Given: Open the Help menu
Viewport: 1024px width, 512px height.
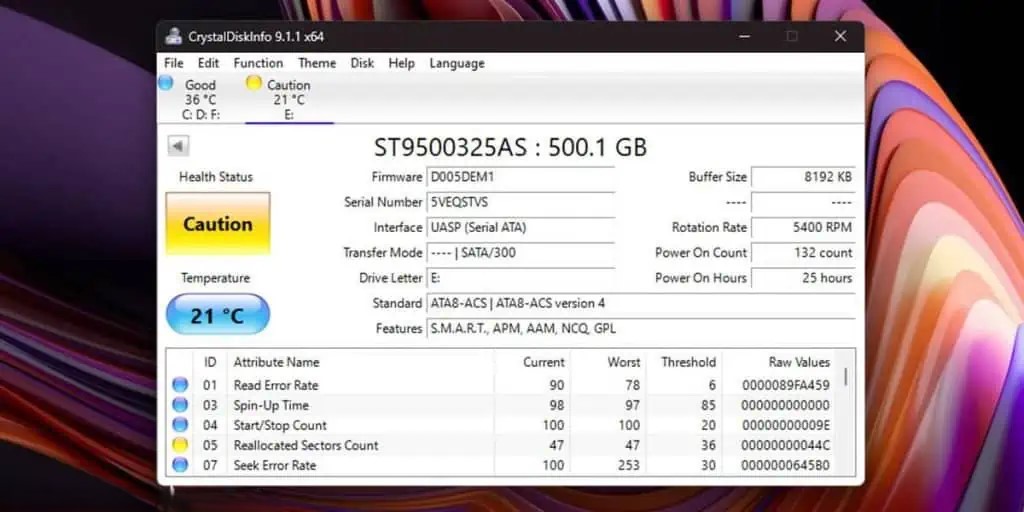Looking at the screenshot, I should tap(402, 63).
